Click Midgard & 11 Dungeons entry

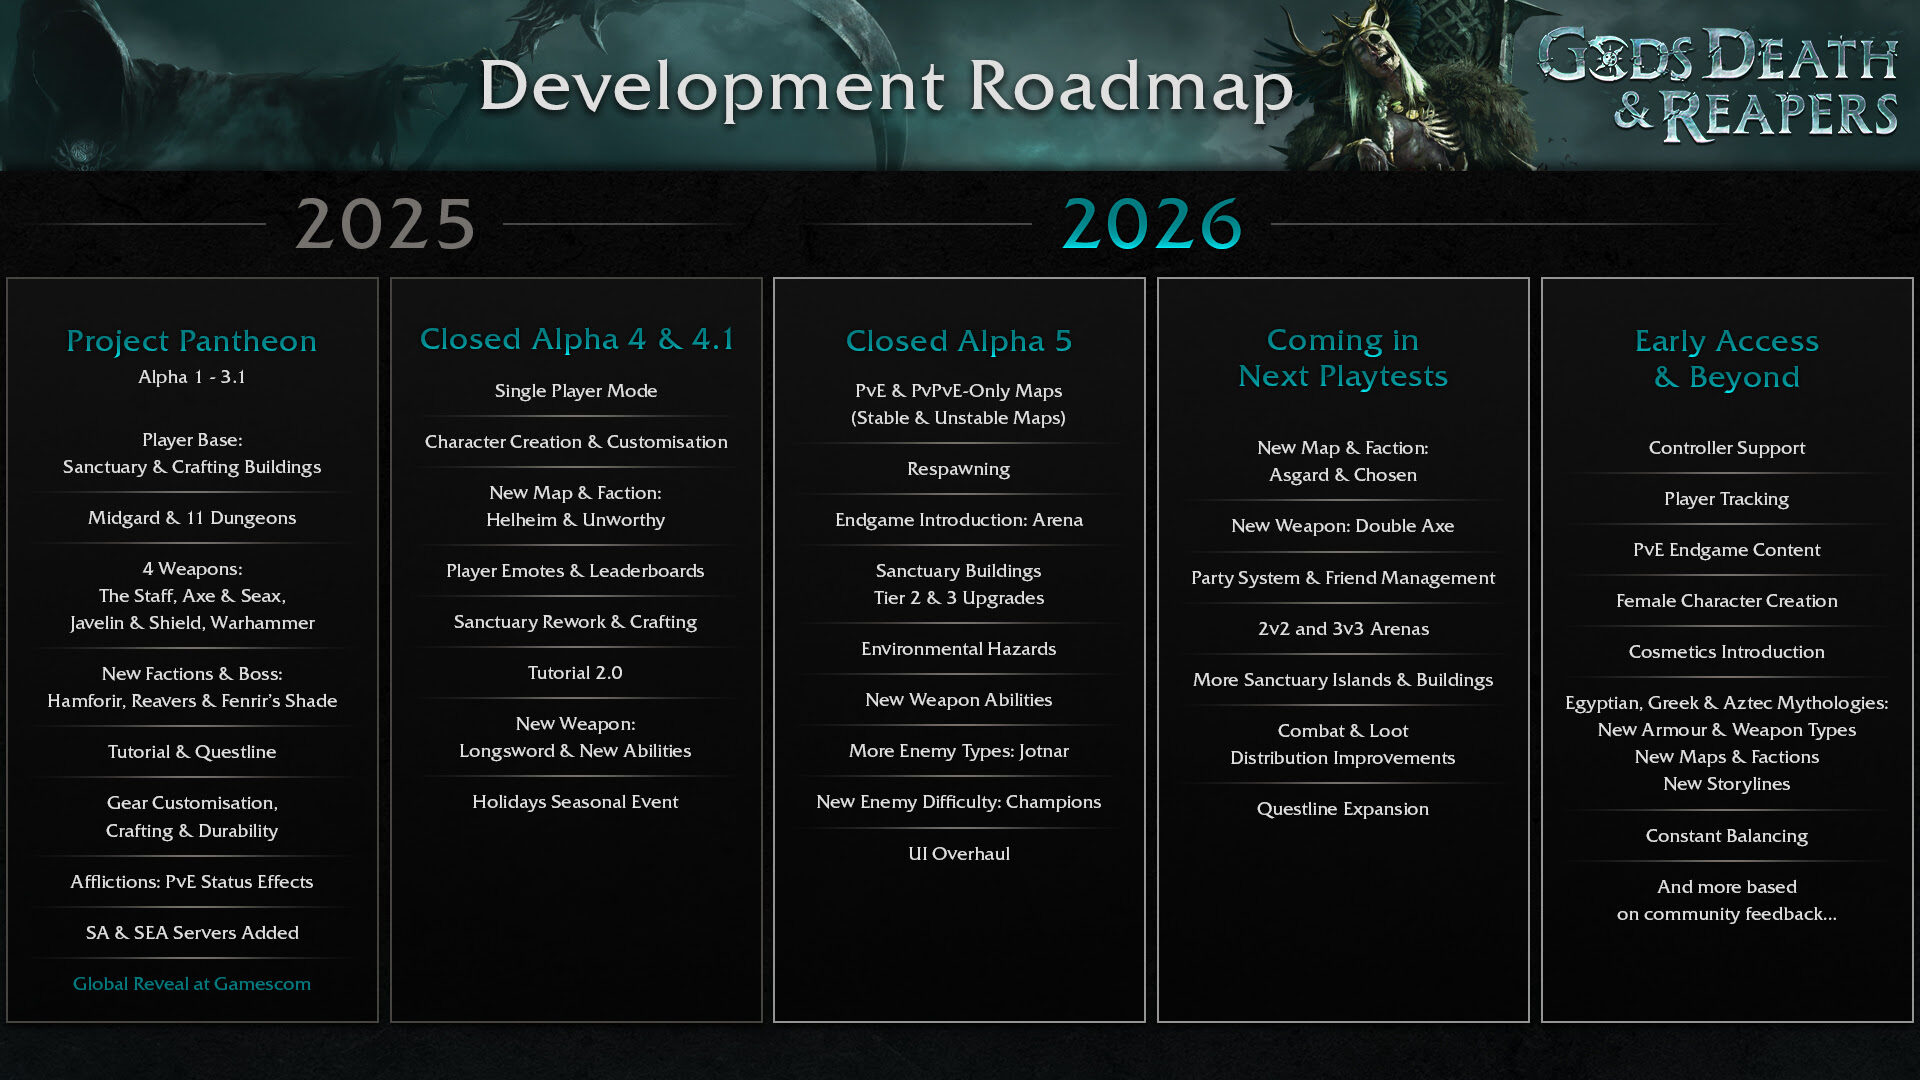pos(192,518)
